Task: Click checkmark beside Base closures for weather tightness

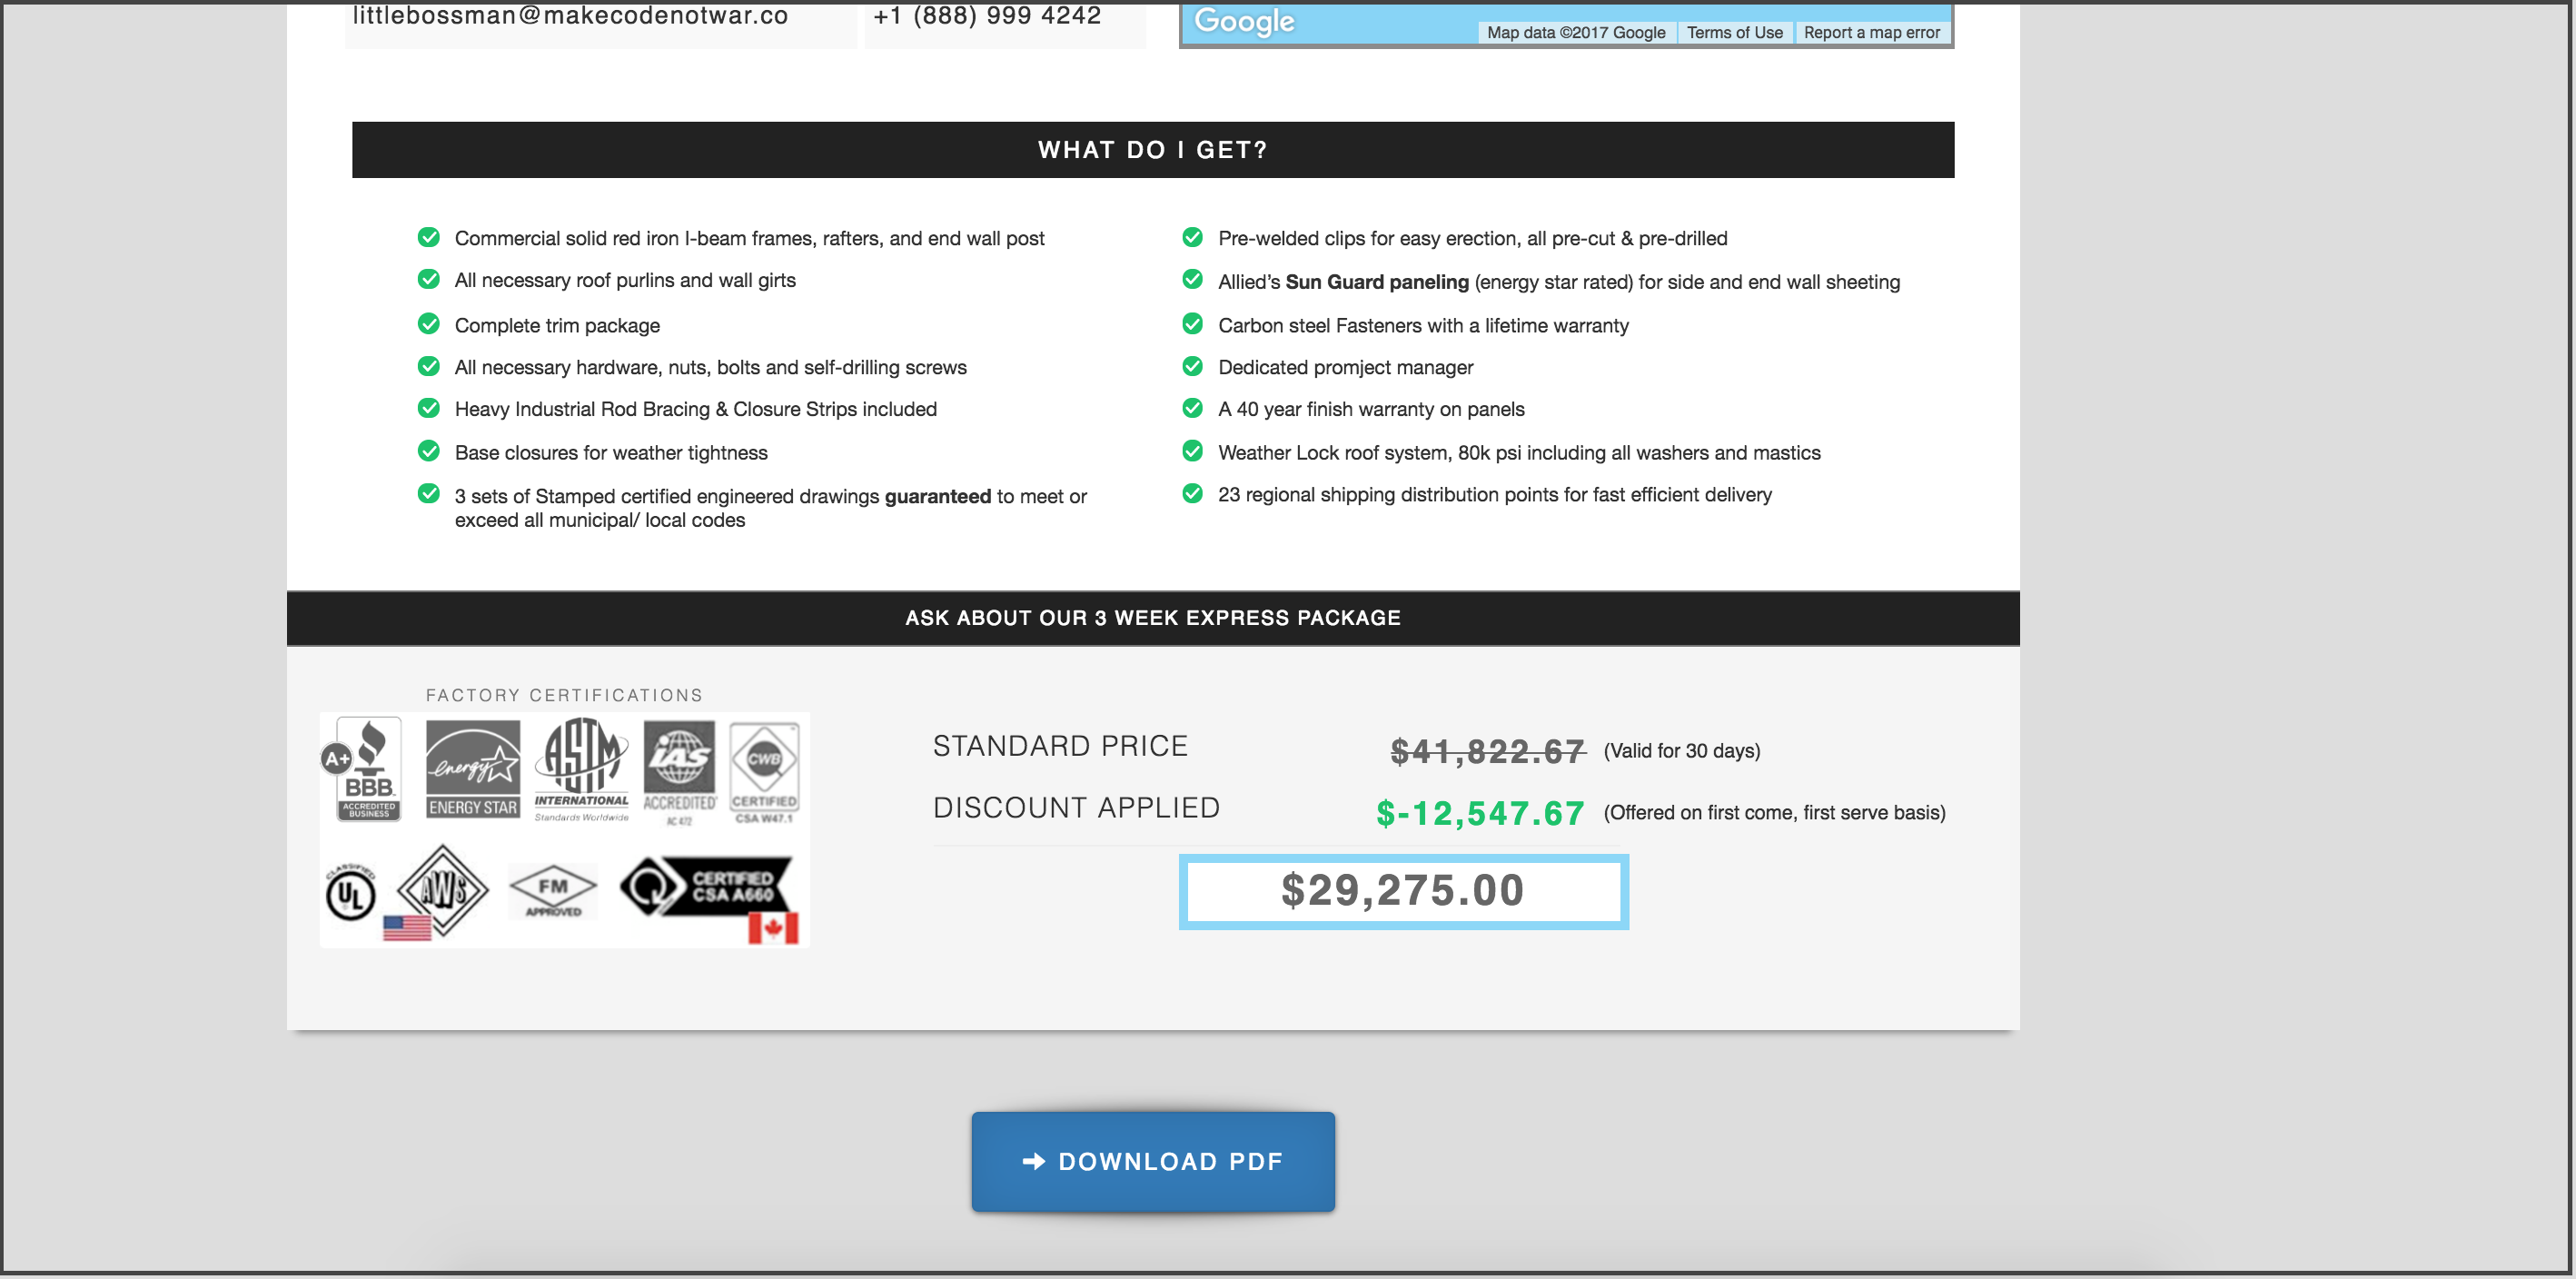Action: [x=429, y=451]
